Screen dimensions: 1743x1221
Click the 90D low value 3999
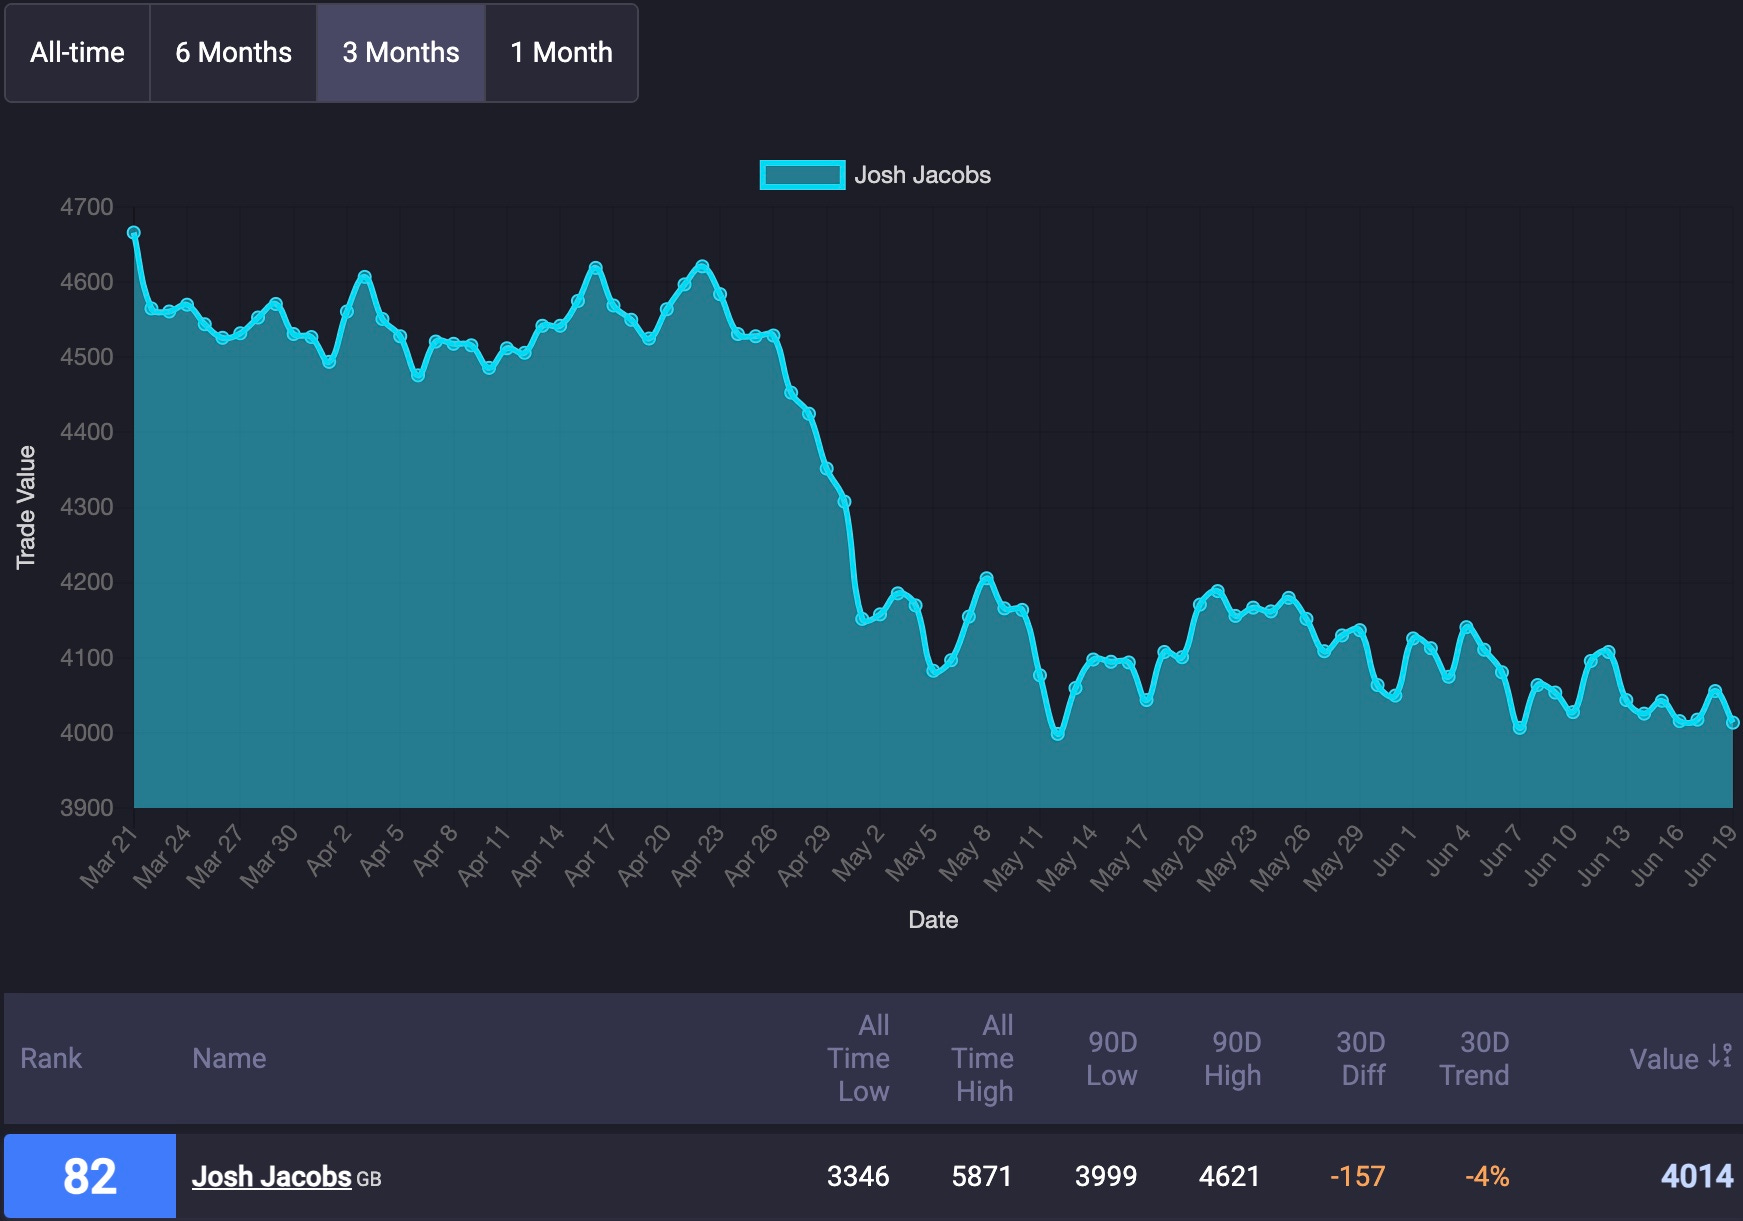pos(1106,1177)
